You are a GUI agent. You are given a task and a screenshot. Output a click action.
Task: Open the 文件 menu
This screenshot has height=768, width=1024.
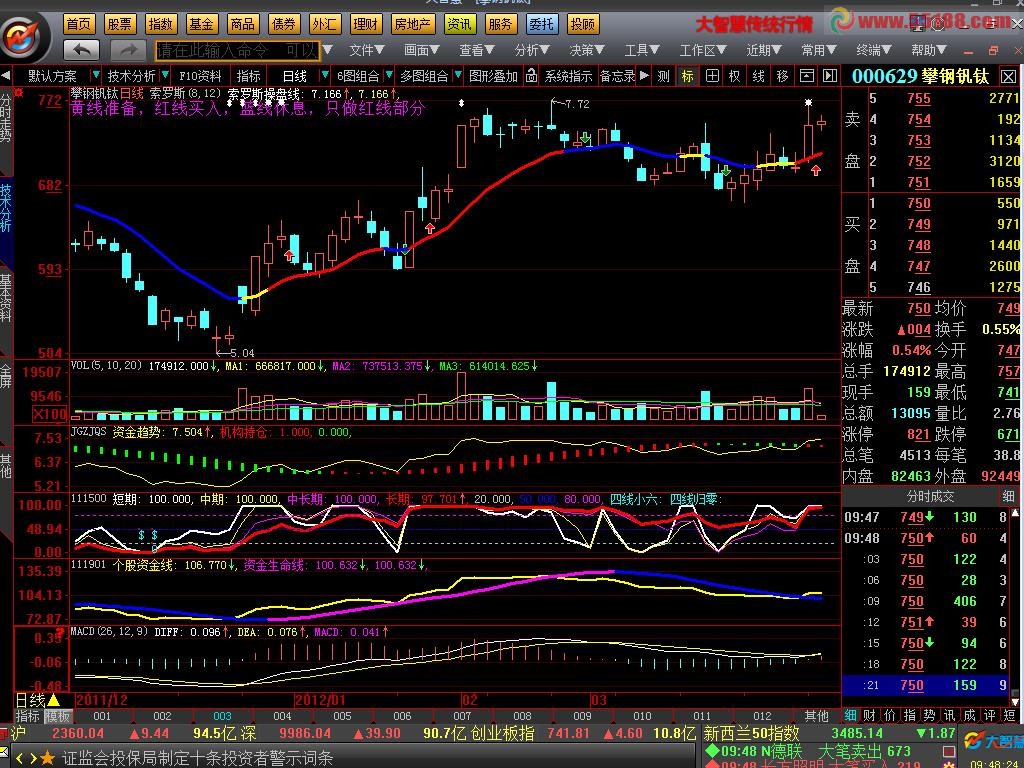366,50
